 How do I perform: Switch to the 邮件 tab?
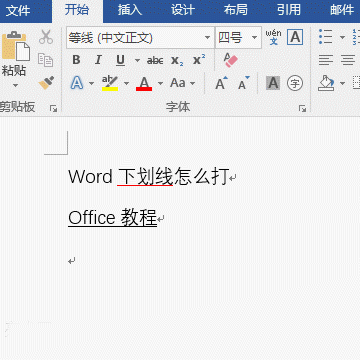tap(342, 11)
